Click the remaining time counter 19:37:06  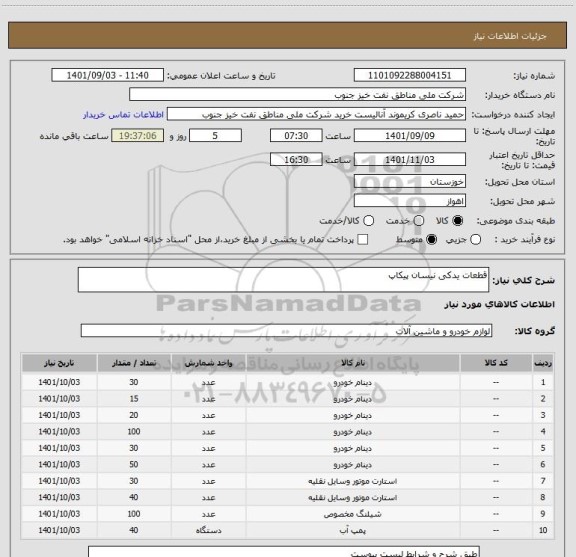tap(138, 136)
